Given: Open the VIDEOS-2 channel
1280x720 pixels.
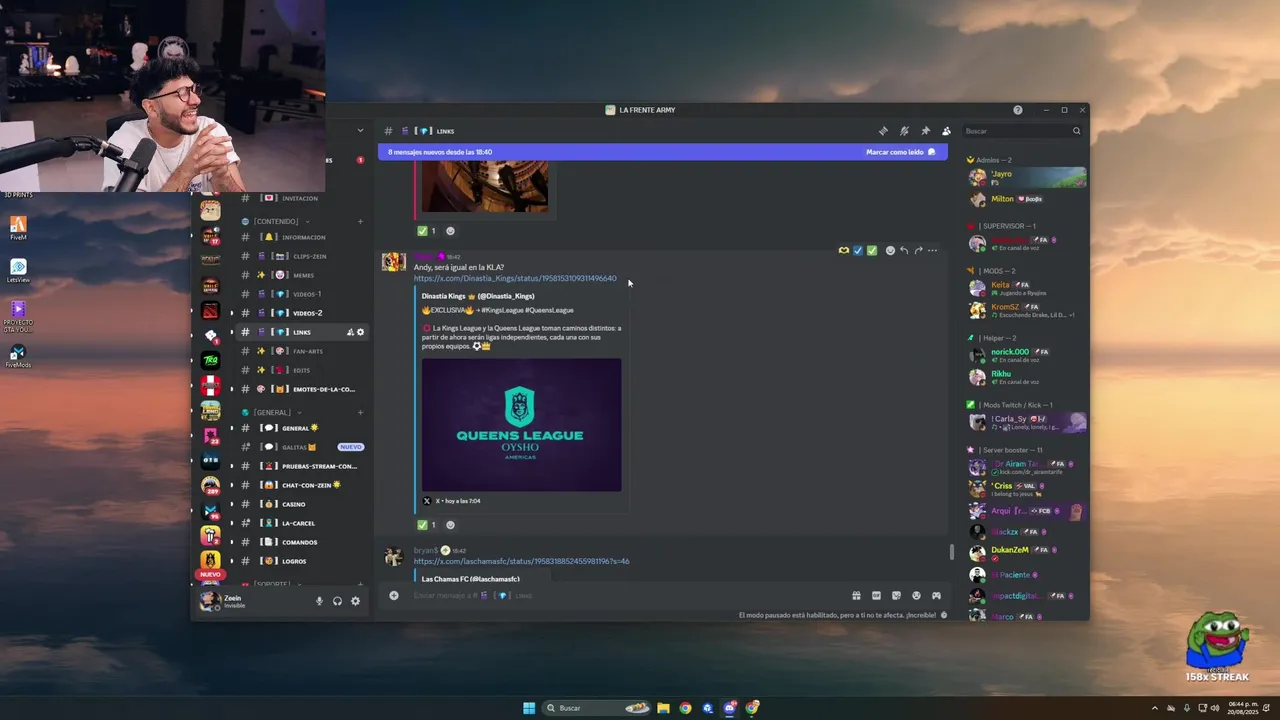Looking at the screenshot, I should pos(302,313).
